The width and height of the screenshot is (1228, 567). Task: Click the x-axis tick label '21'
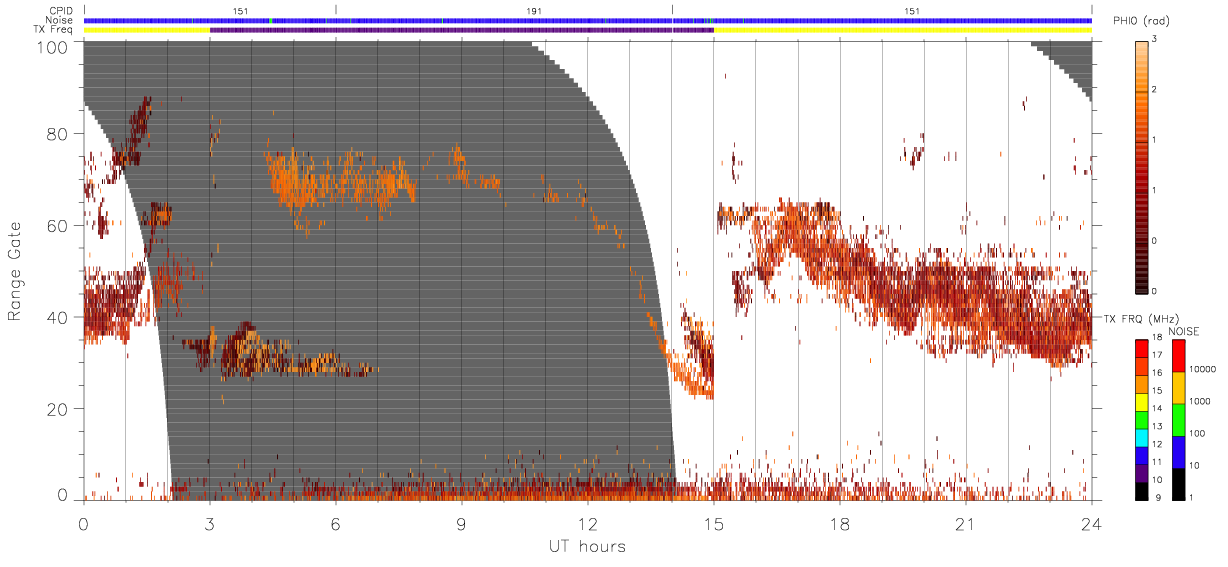[965, 523]
